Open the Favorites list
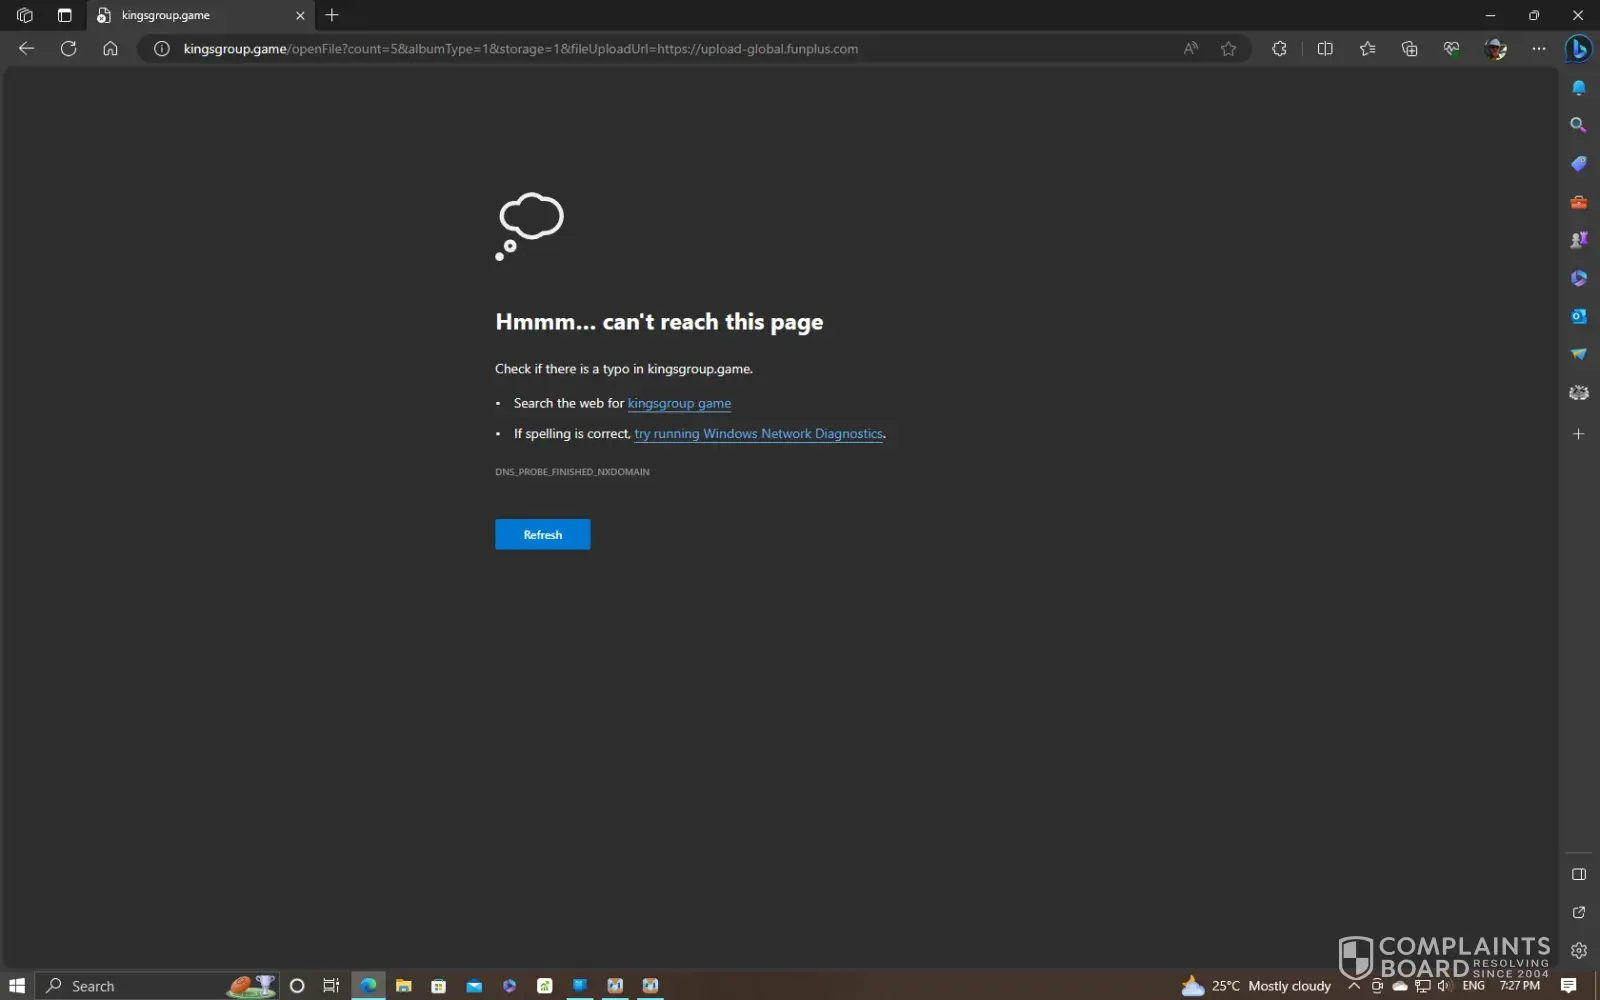 pyautogui.click(x=1367, y=48)
